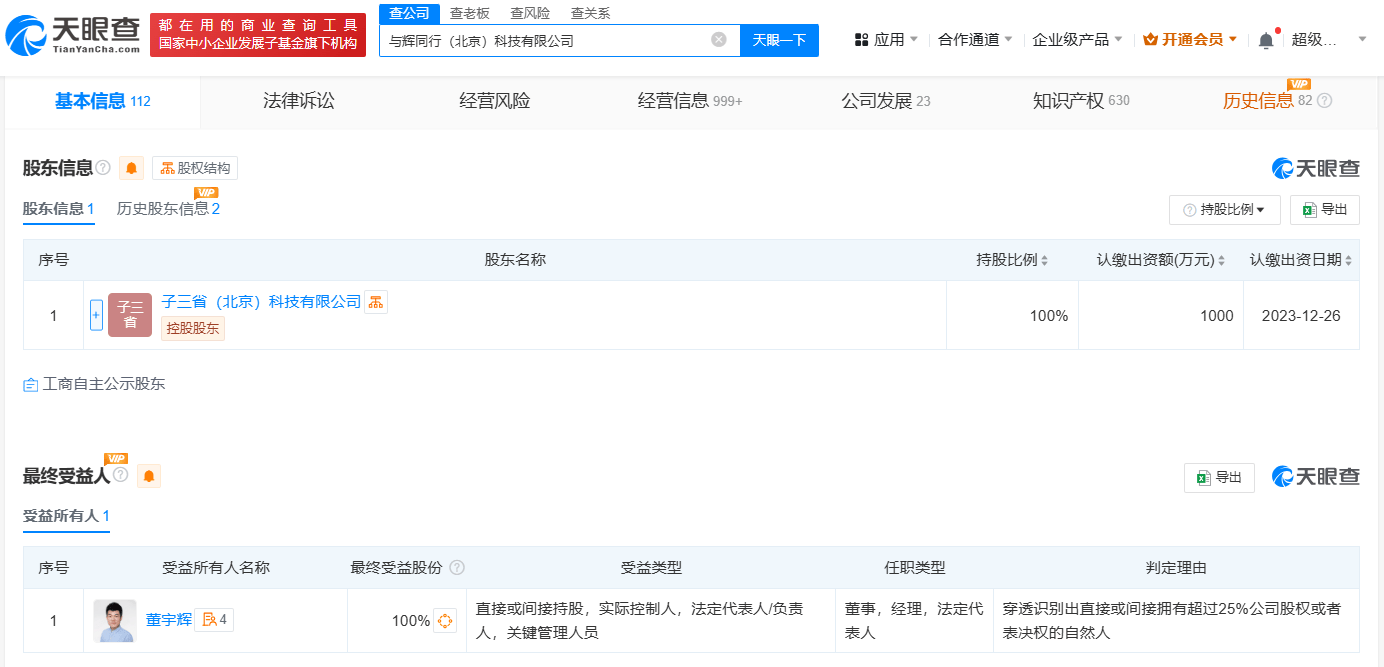This screenshot has height=667, width=1384.
Task: Expand the 企业级产品 menu
Action: click(x=1076, y=40)
